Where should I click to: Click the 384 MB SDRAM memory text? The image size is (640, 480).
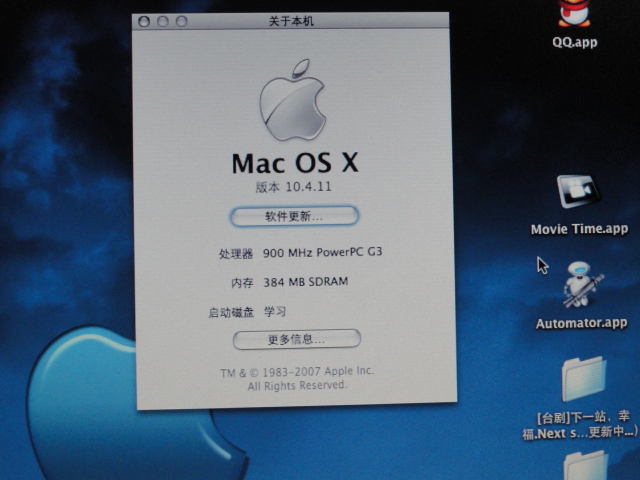(305, 282)
